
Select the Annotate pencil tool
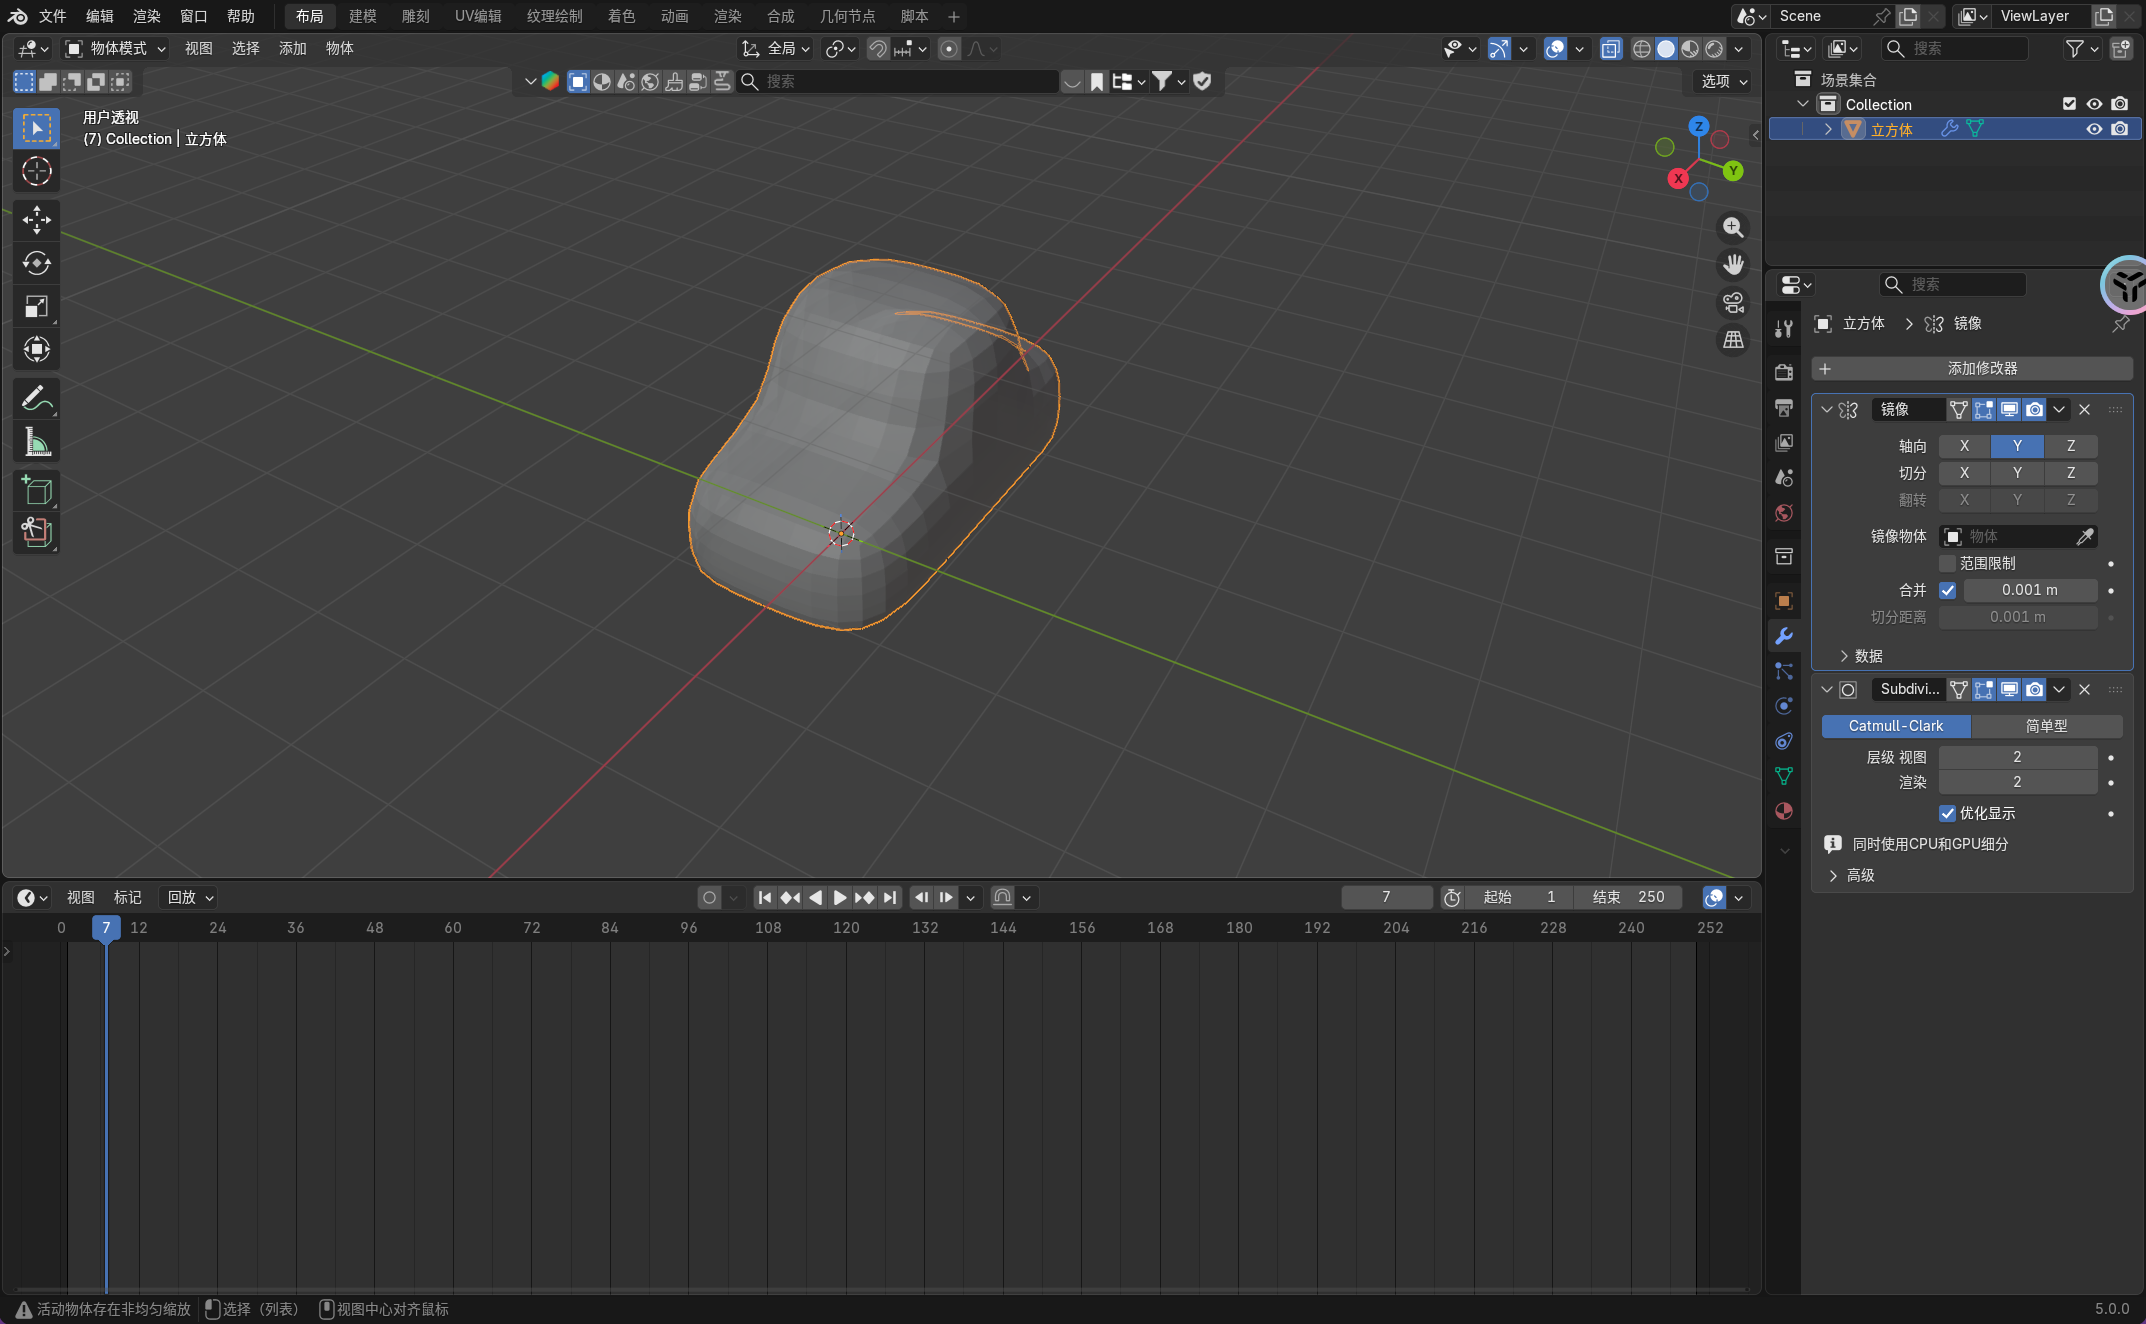point(37,398)
